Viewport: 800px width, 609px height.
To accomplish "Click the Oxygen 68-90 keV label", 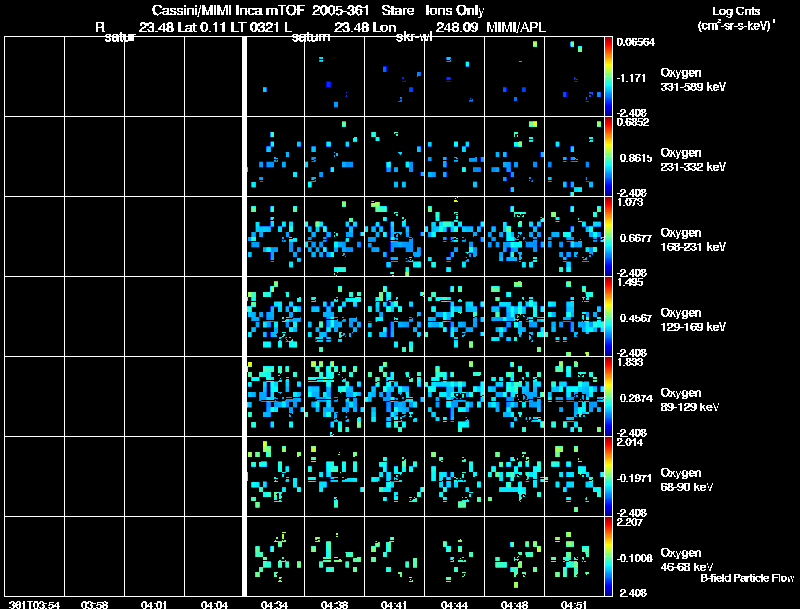I will (687, 480).
